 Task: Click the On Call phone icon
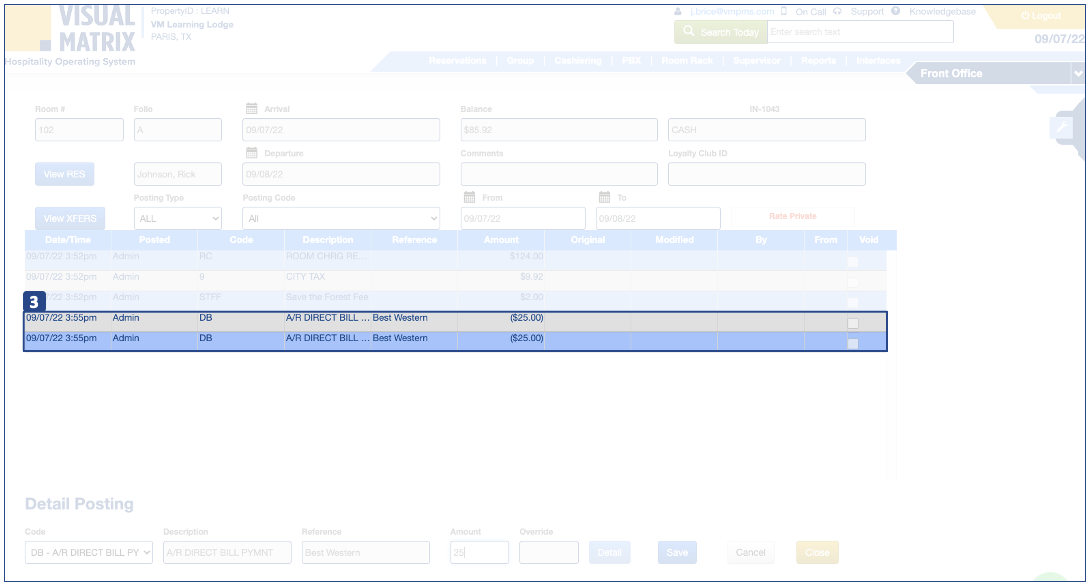(785, 12)
